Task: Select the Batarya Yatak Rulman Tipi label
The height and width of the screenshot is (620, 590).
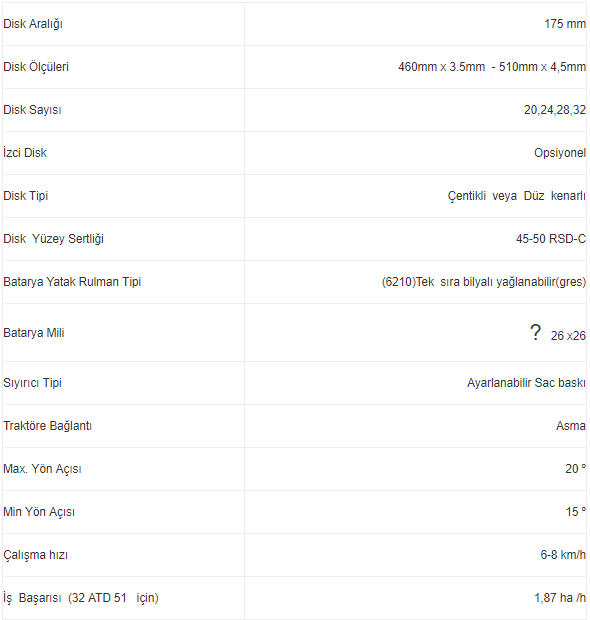Action: (x=72, y=282)
